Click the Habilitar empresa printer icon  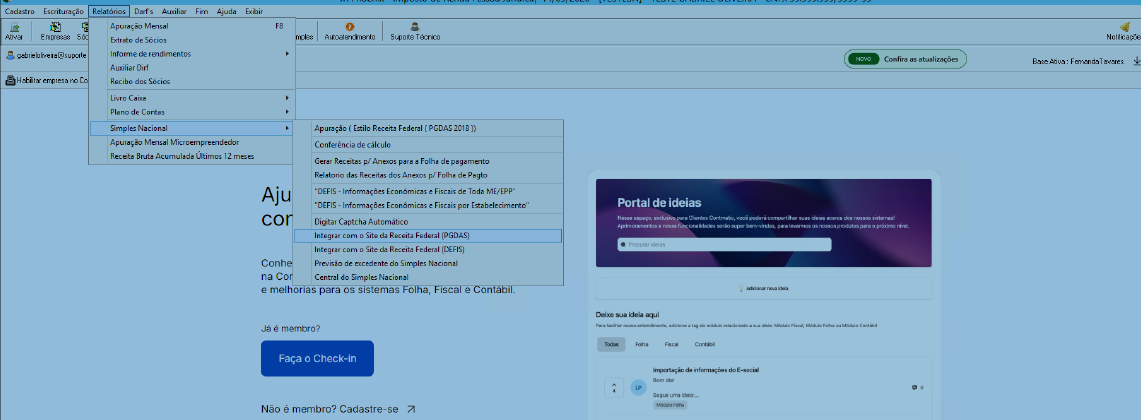tap(10, 80)
